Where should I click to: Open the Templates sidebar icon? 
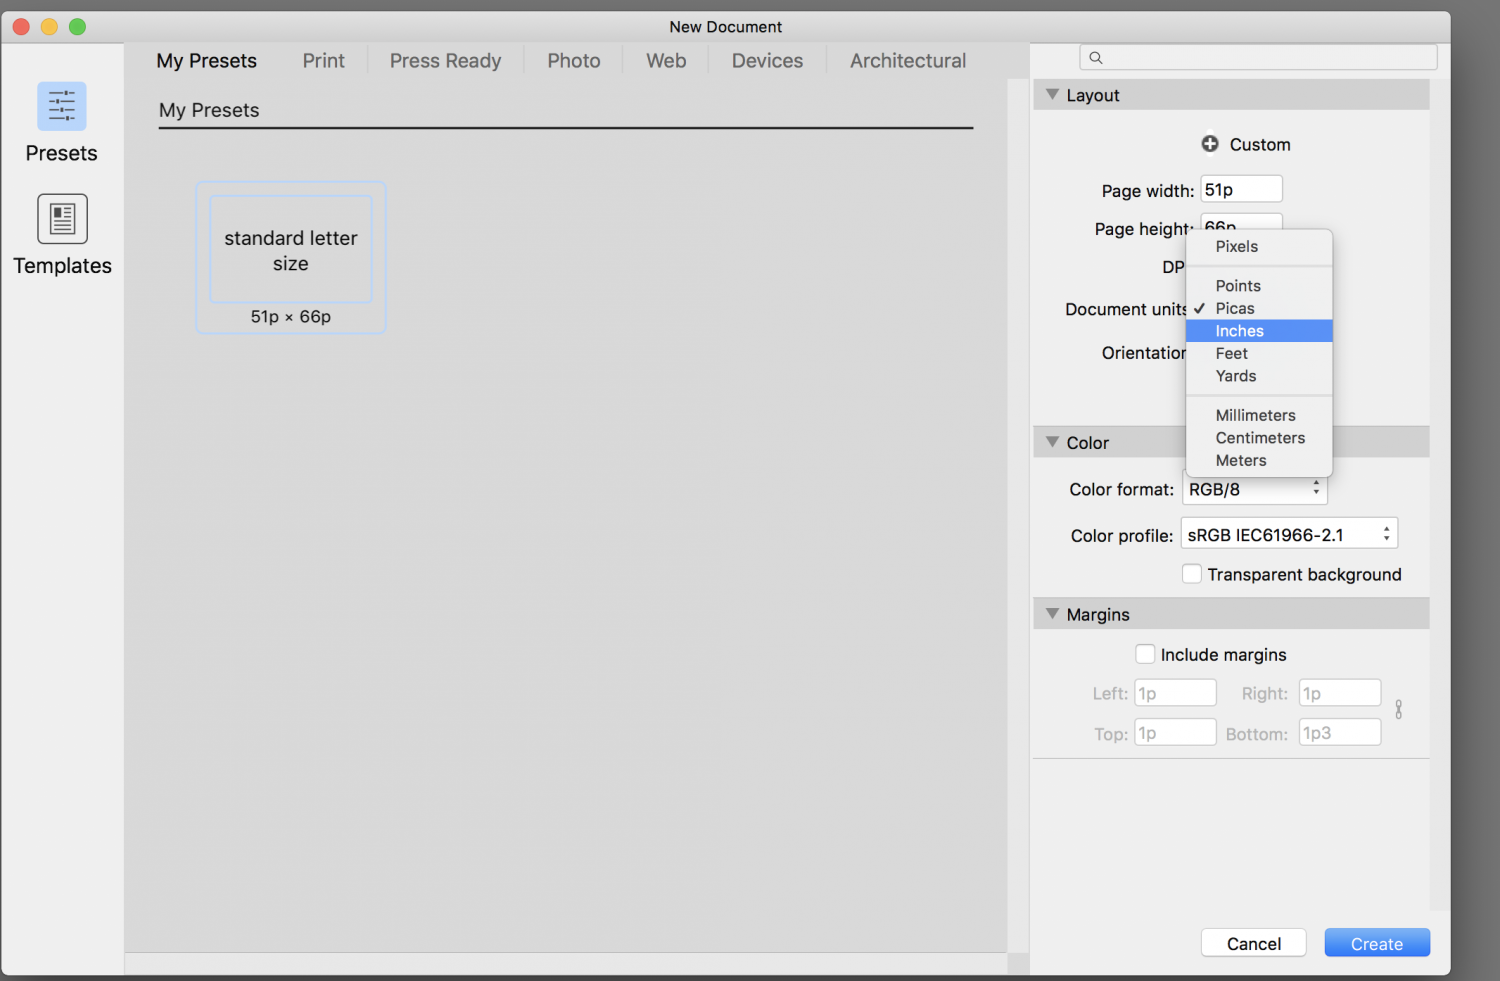62,219
